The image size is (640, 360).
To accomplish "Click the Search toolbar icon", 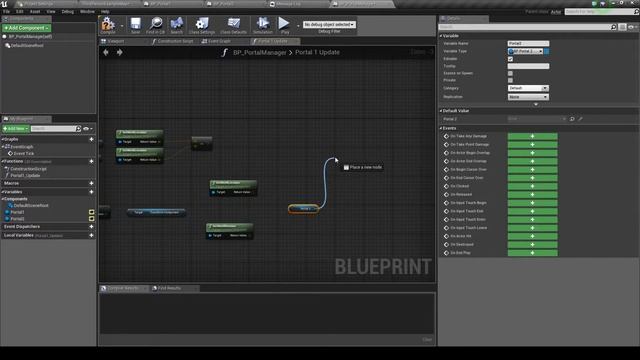I will click(177, 25).
